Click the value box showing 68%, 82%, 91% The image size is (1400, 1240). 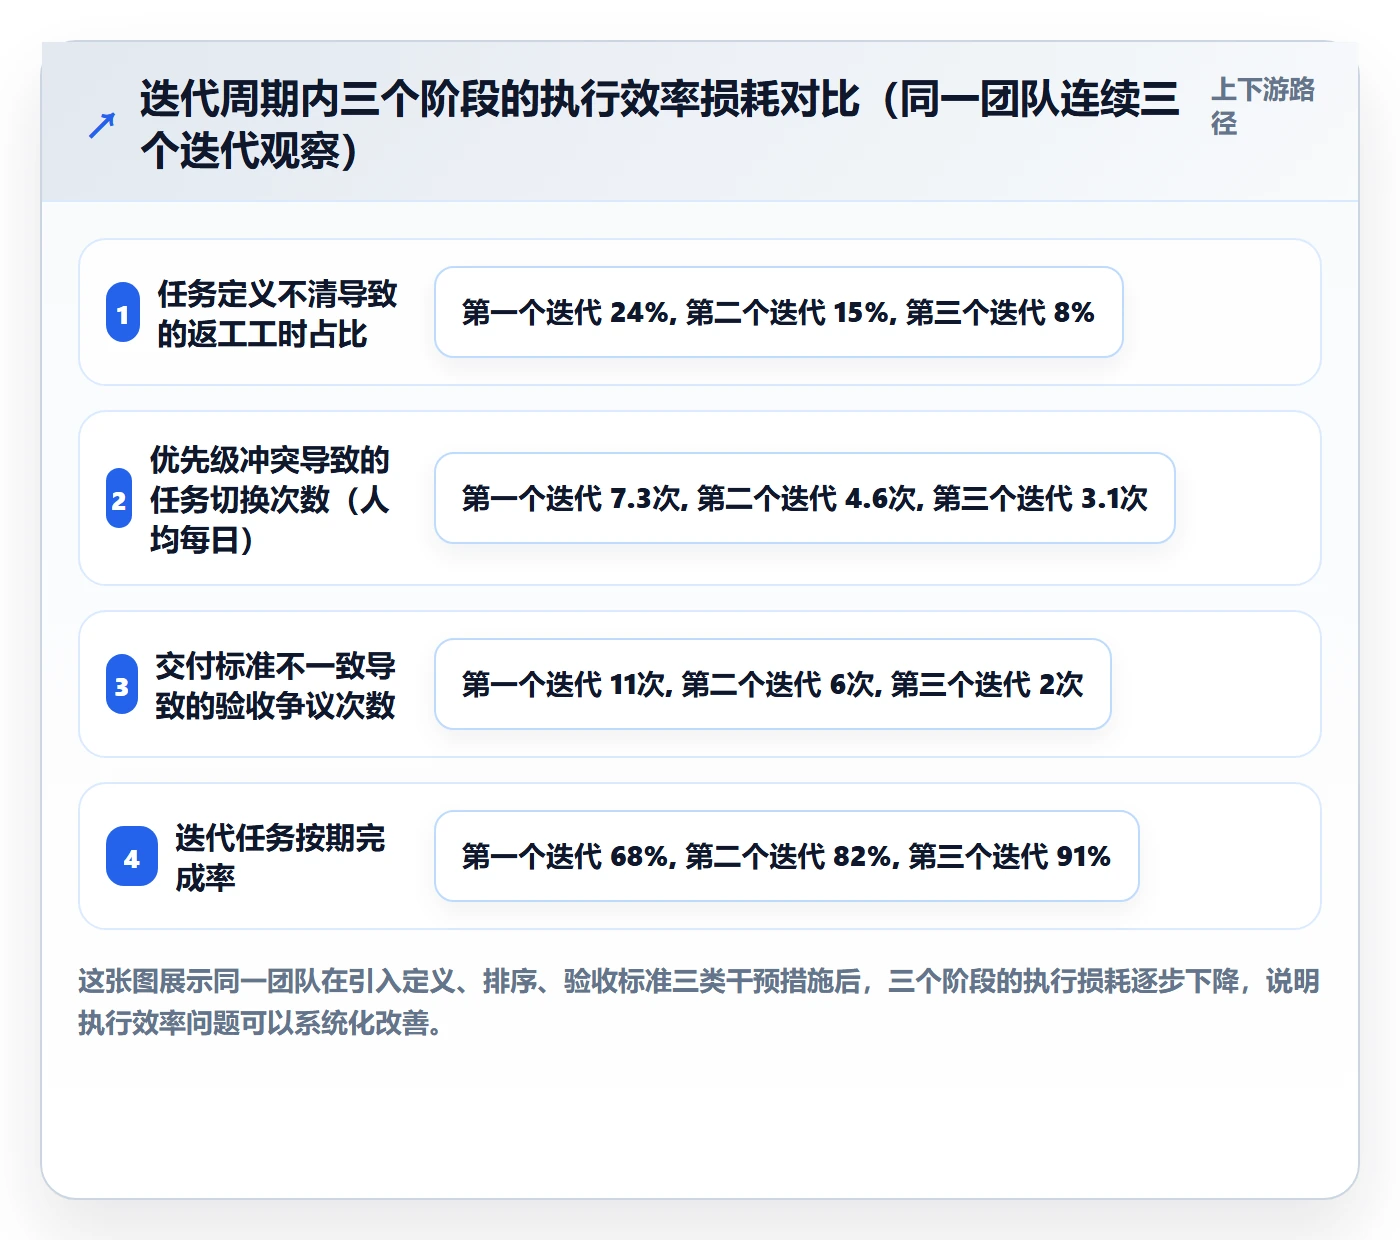click(787, 856)
